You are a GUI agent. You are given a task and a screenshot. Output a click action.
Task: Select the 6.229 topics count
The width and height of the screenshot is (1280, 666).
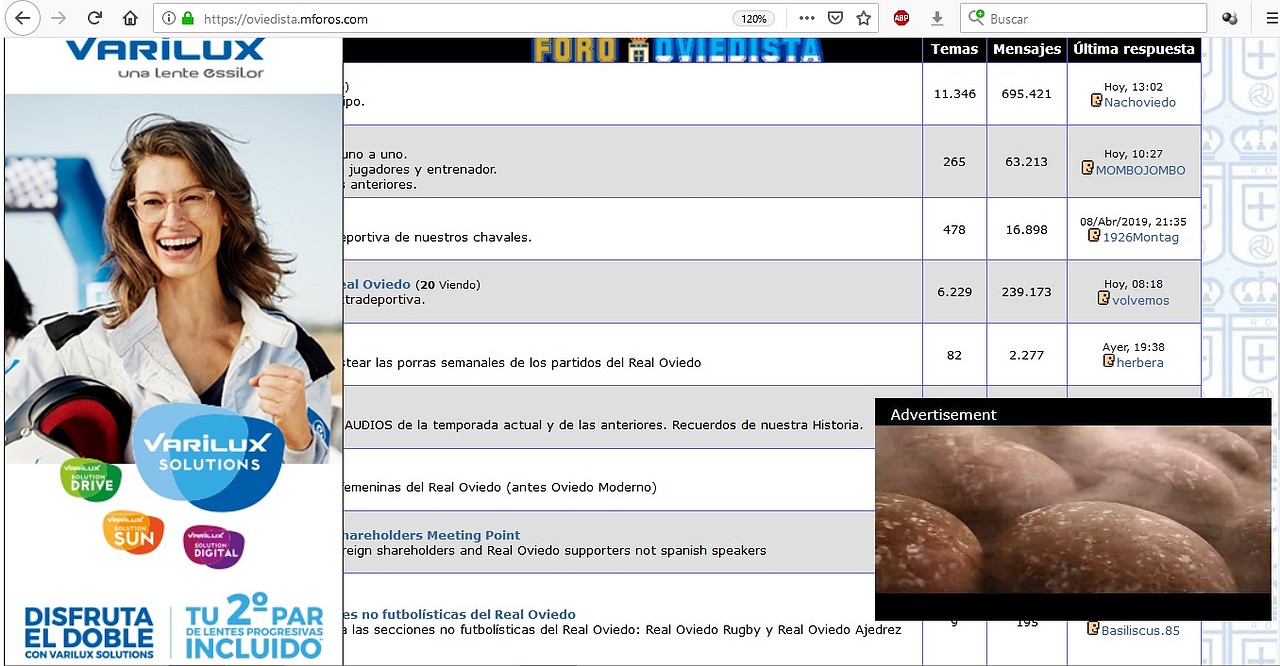tap(954, 292)
